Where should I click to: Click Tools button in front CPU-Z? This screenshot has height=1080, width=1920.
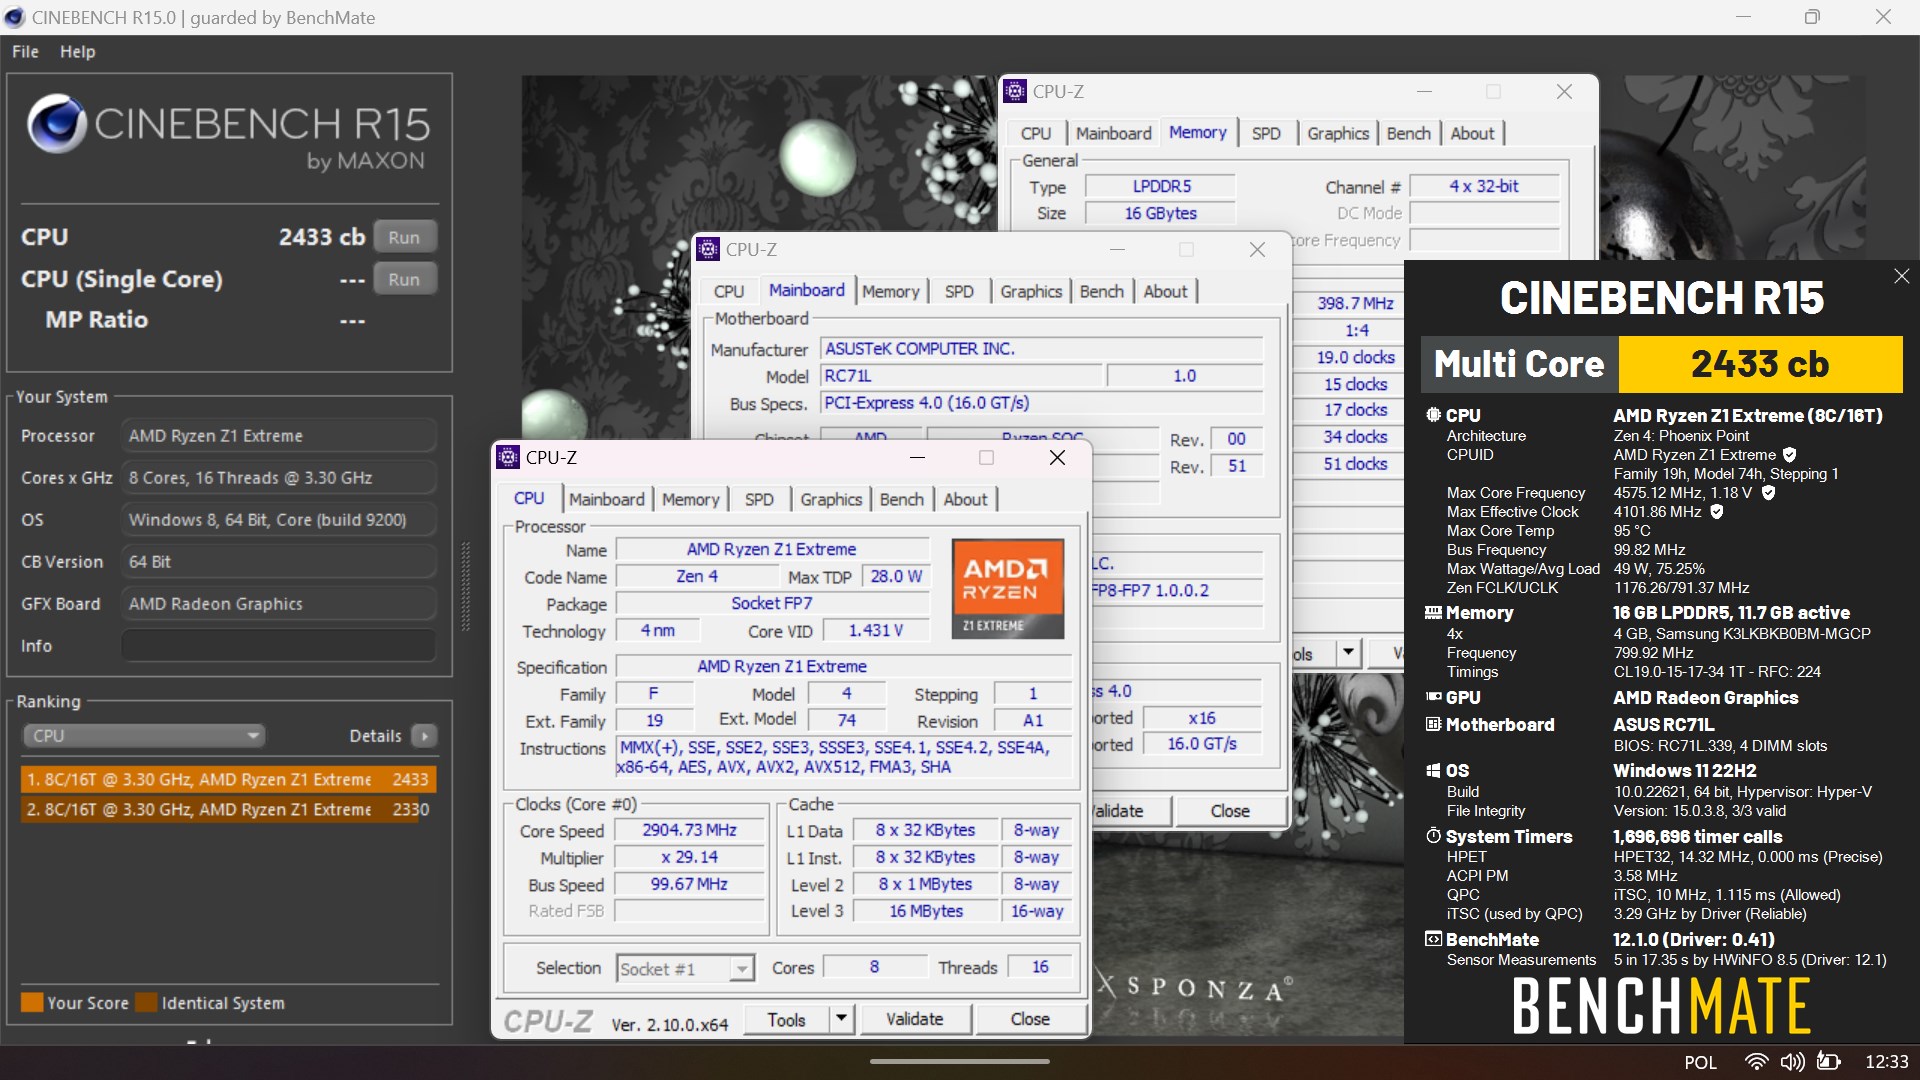click(787, 1018)
